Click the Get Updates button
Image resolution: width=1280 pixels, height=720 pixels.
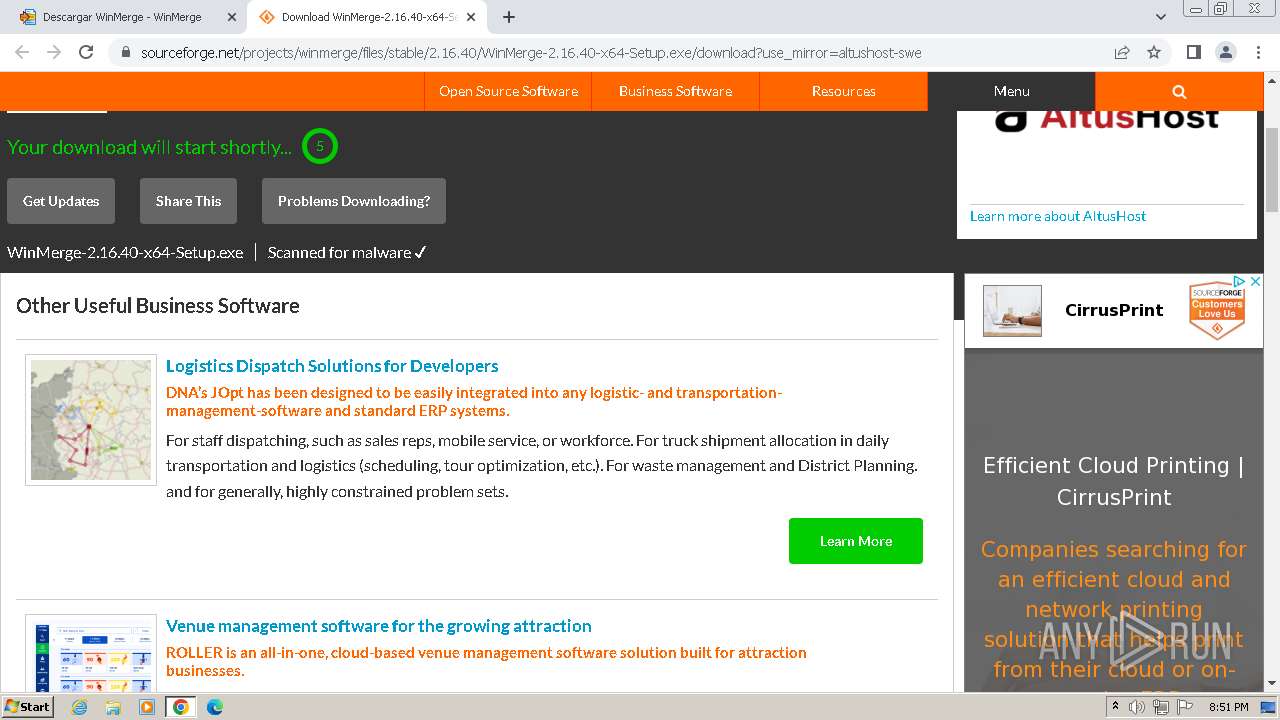coord(61,201)
